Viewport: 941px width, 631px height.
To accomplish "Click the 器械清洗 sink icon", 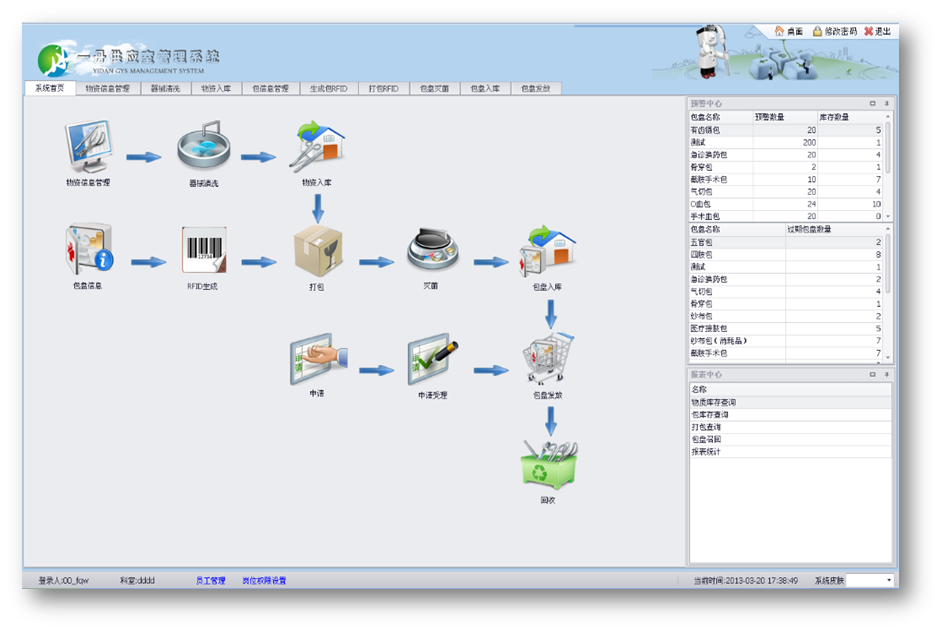I will coord(203,149).
